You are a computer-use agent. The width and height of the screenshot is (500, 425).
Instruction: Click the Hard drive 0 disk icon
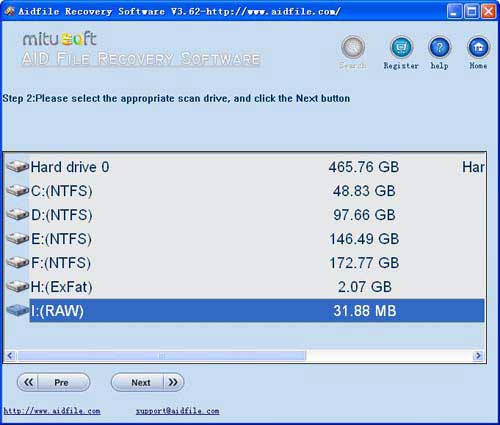[18, 166]
